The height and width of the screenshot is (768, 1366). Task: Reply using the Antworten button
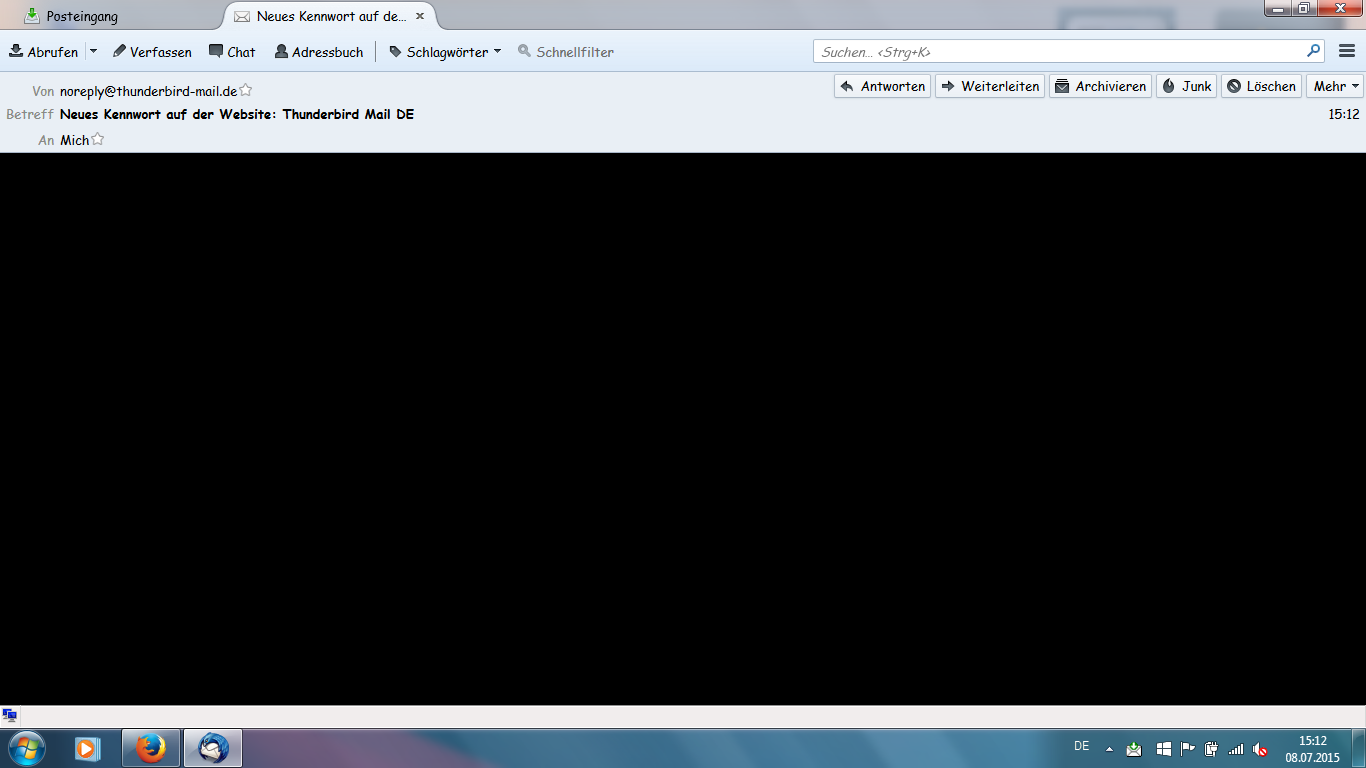pos(882,86)
